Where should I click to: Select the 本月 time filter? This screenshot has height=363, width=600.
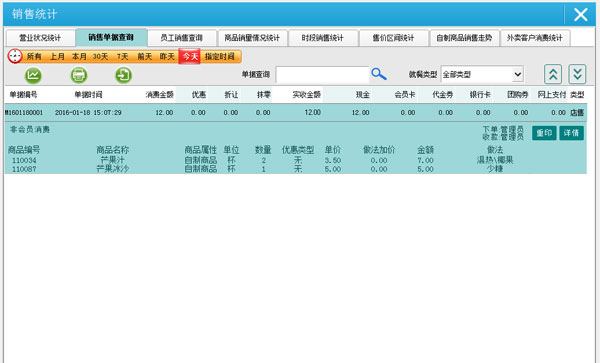(79, 57)
